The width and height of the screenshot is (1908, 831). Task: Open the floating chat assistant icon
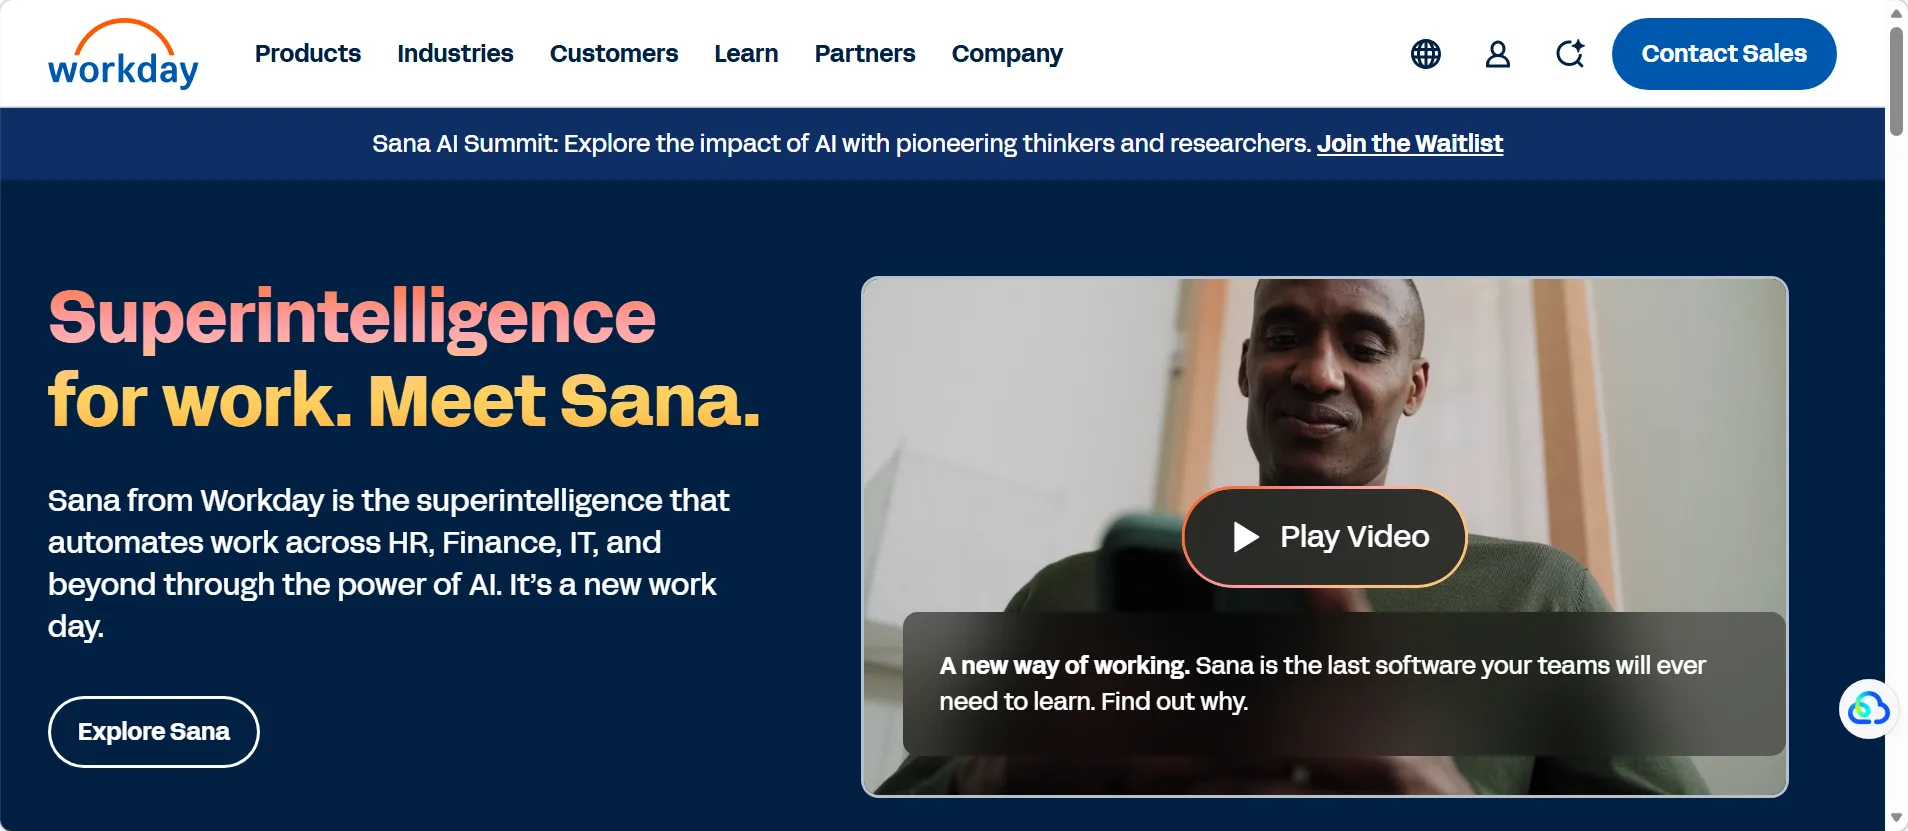click(1867, 709)
